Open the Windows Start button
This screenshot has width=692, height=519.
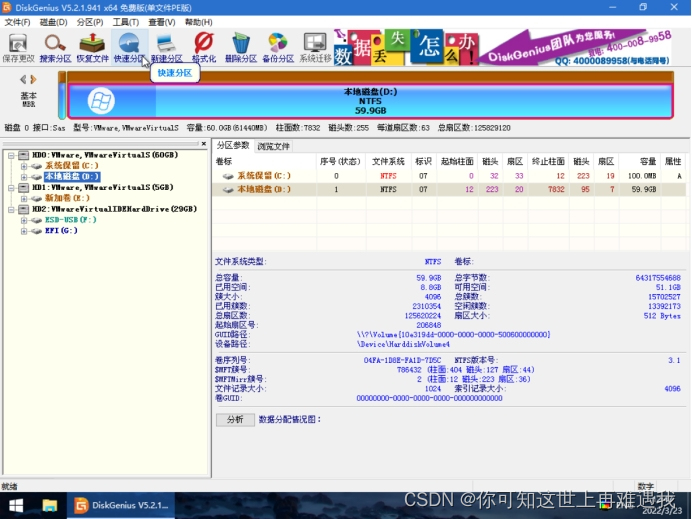click(x=16, y=506)
